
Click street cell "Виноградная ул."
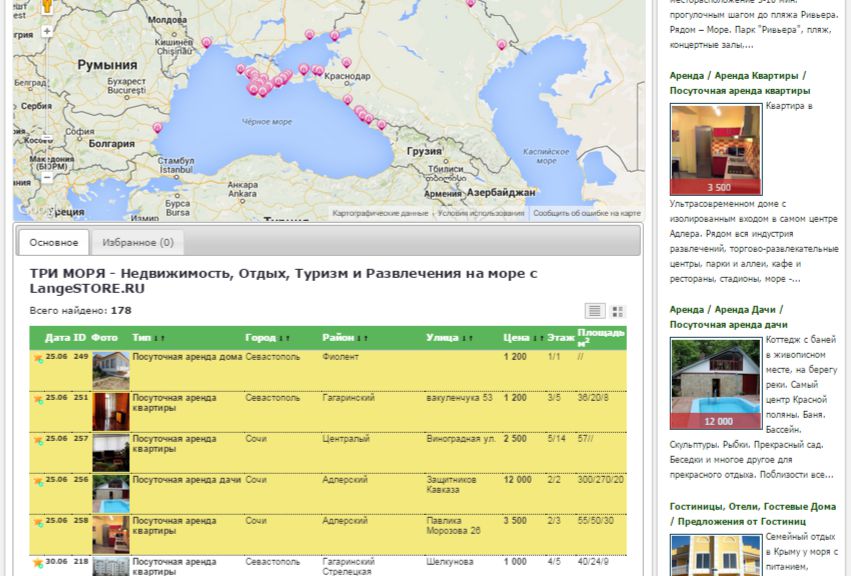click(x=461, y=439)
